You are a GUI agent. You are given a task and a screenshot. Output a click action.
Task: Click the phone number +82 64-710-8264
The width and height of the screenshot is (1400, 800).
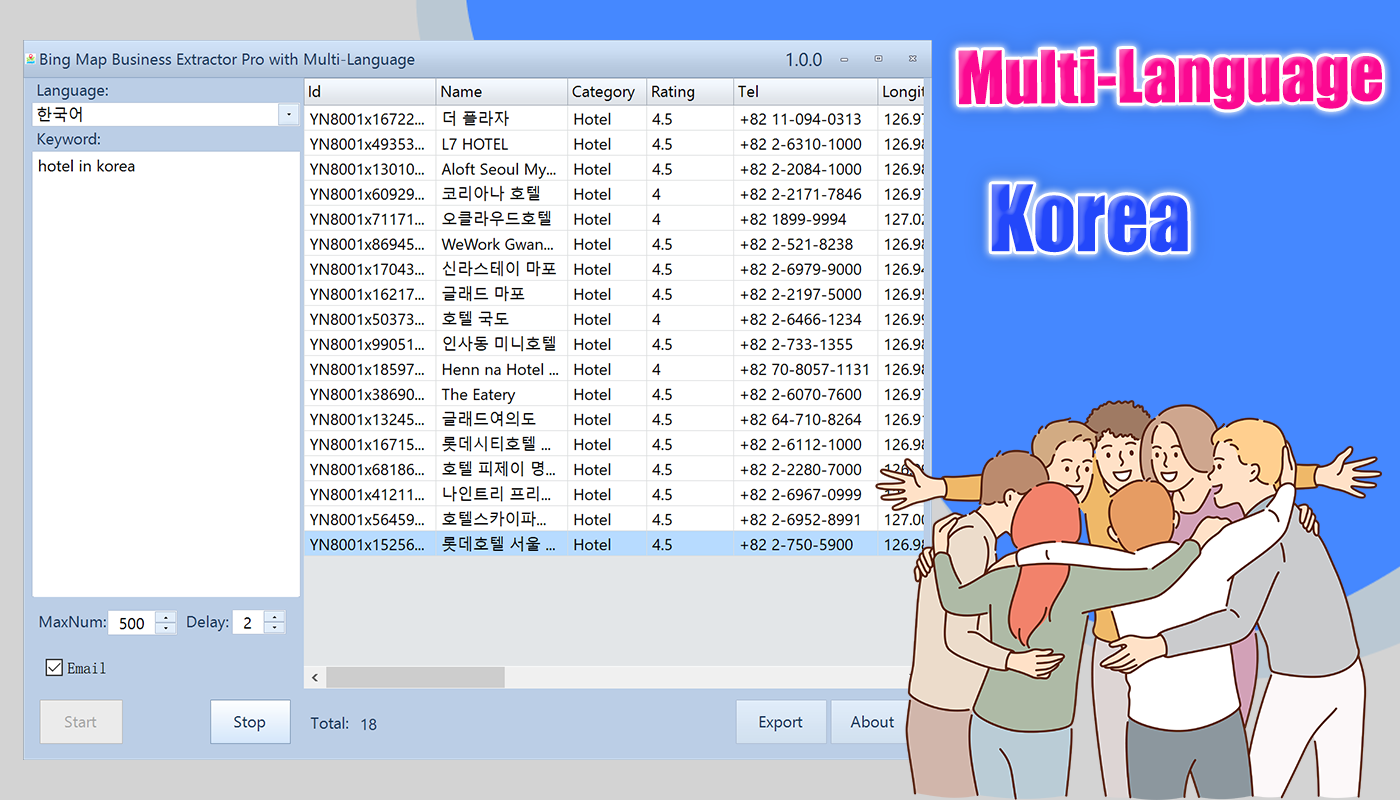[x=800, y=419]
